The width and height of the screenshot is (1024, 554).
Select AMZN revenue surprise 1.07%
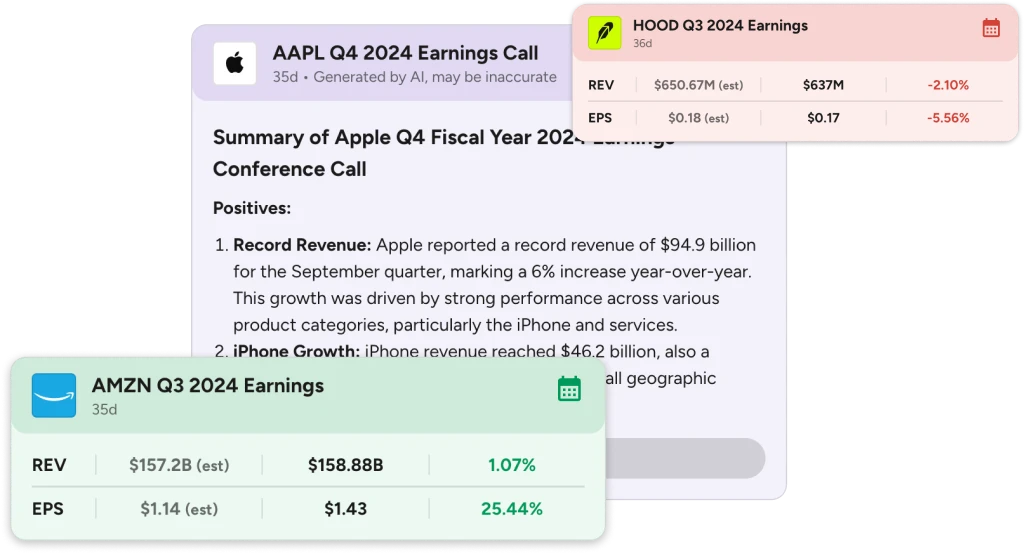[512, 465]
